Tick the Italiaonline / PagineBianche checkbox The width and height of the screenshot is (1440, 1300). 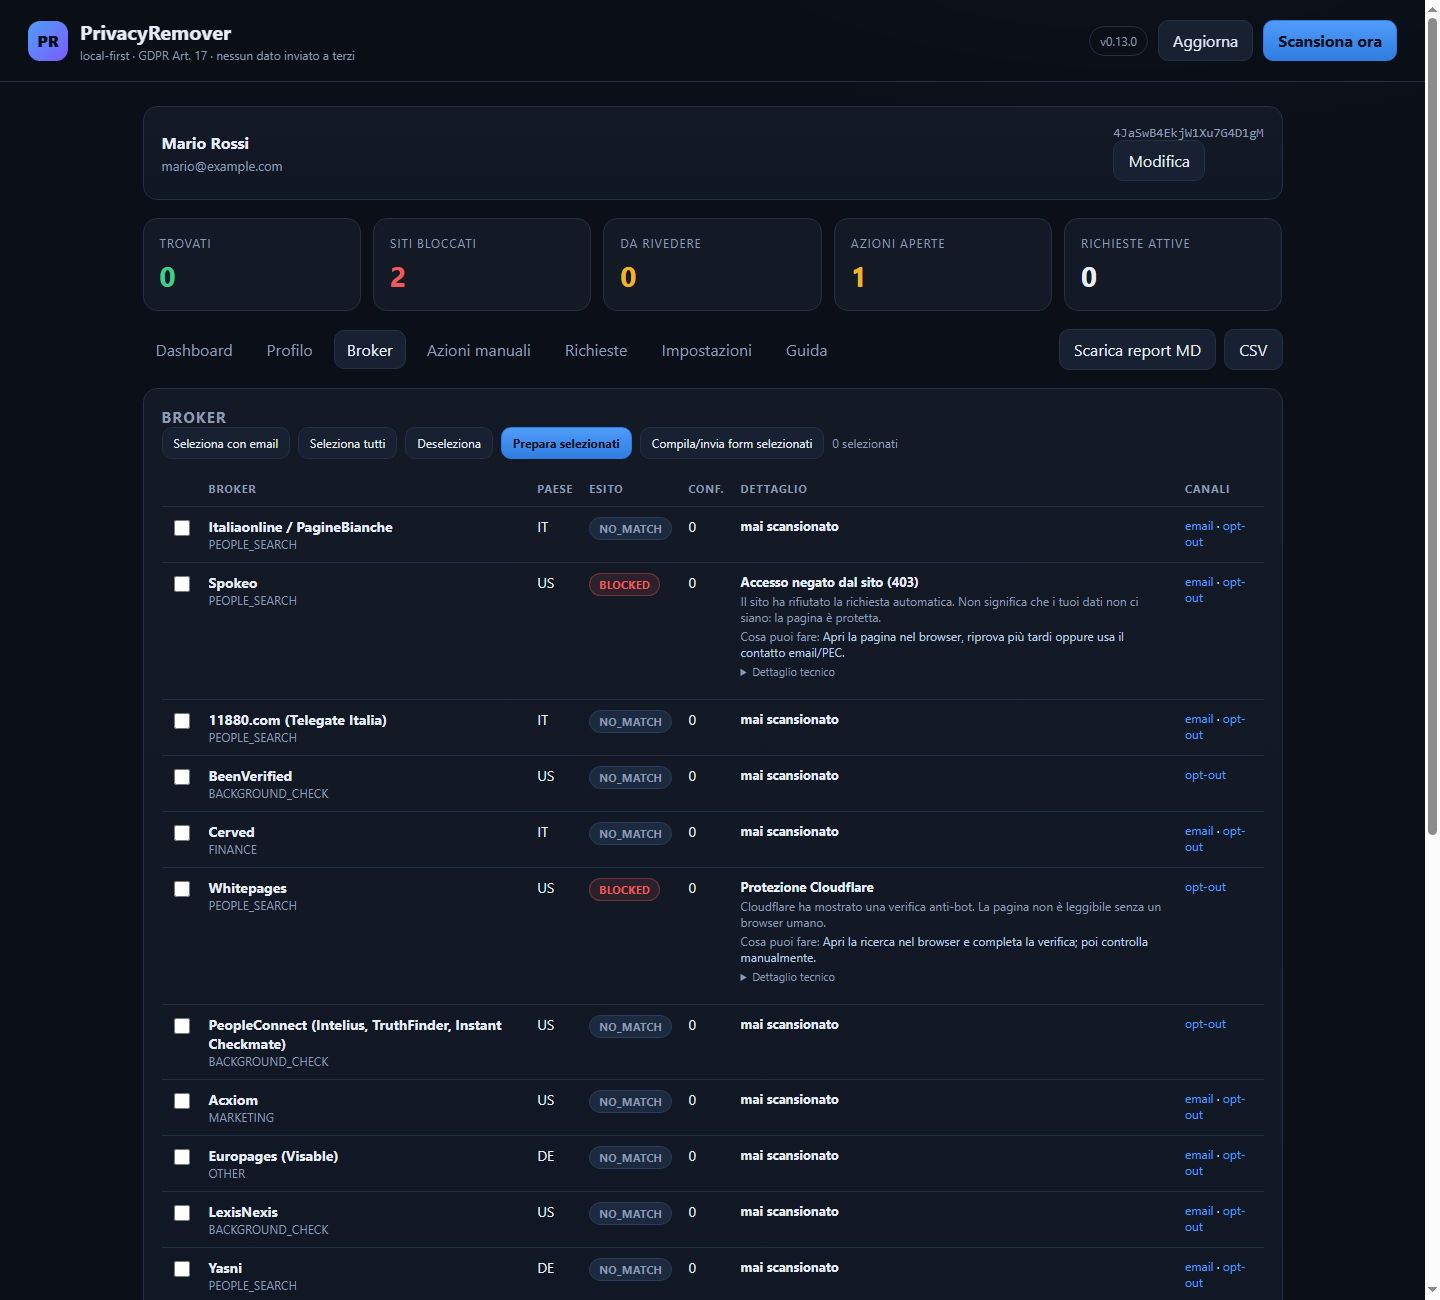click(182, 528)
